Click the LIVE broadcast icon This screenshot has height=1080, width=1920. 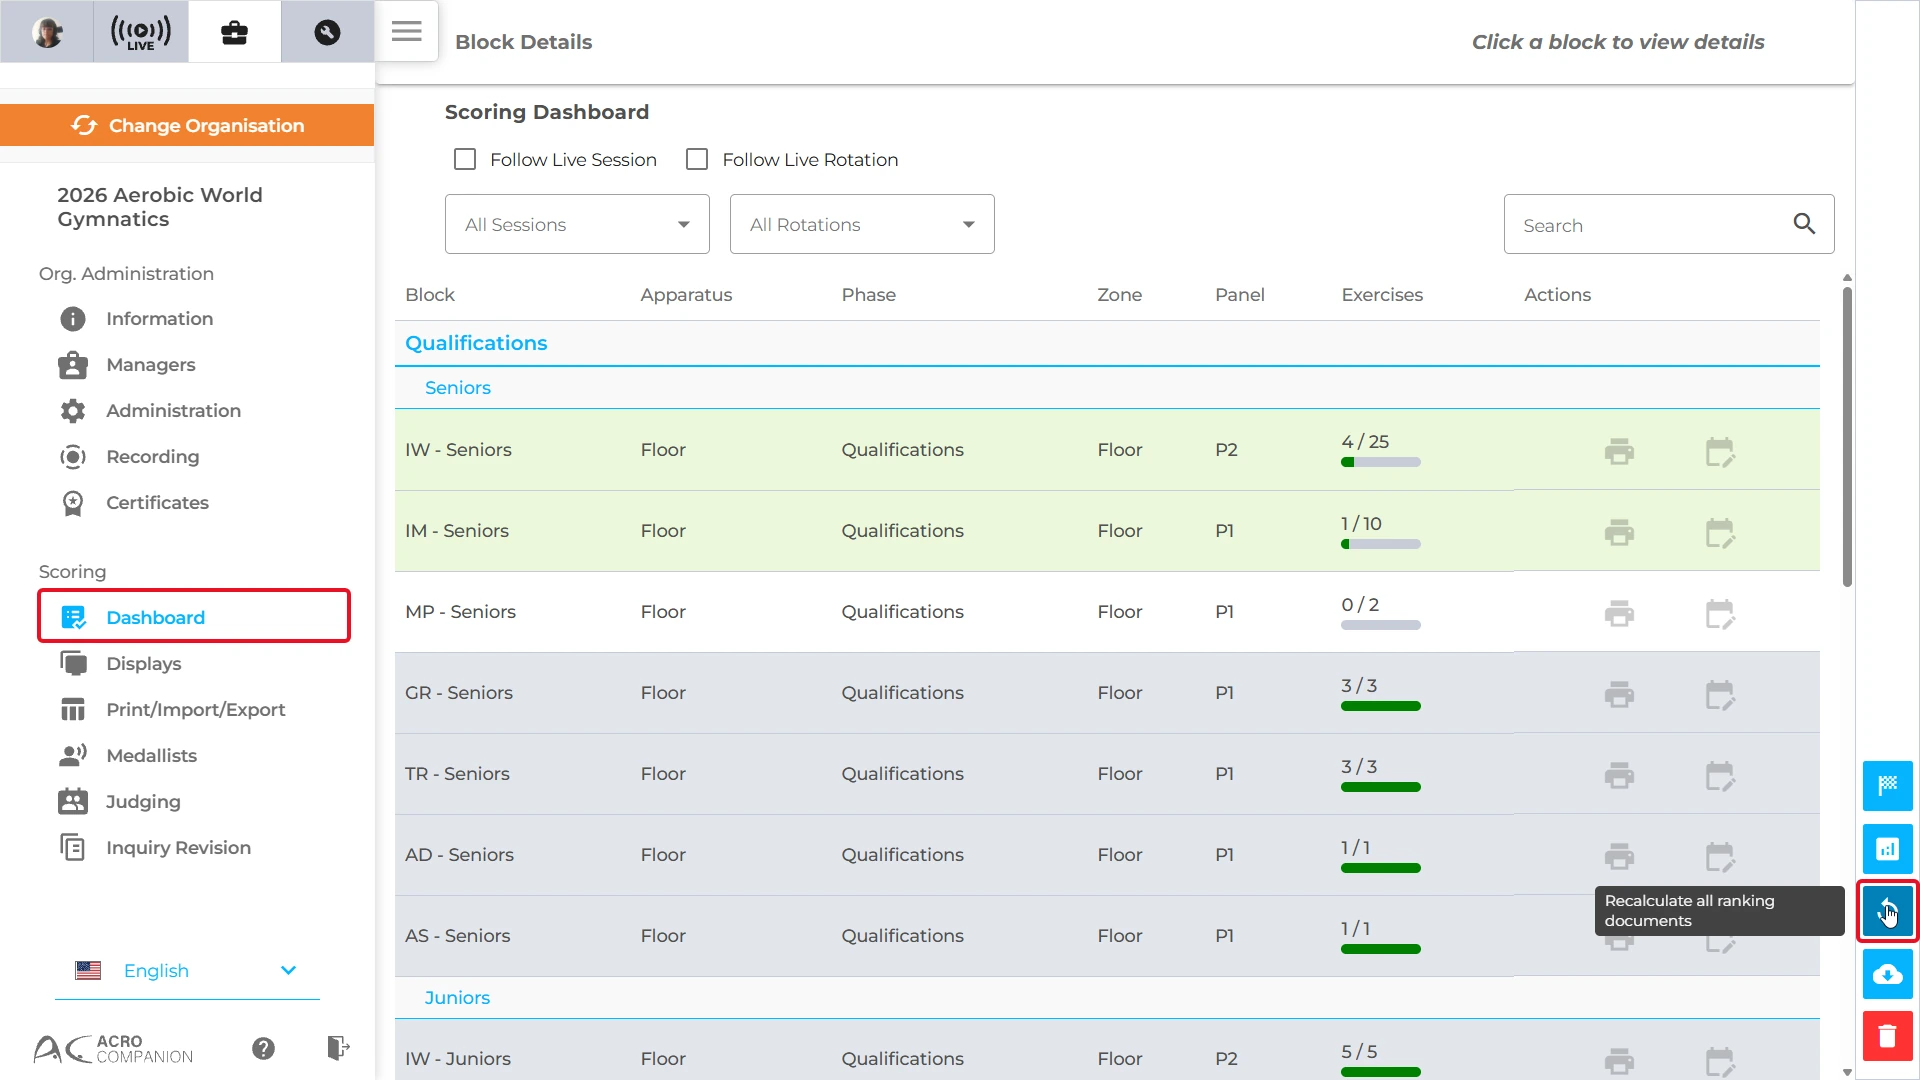click(141, 32)
